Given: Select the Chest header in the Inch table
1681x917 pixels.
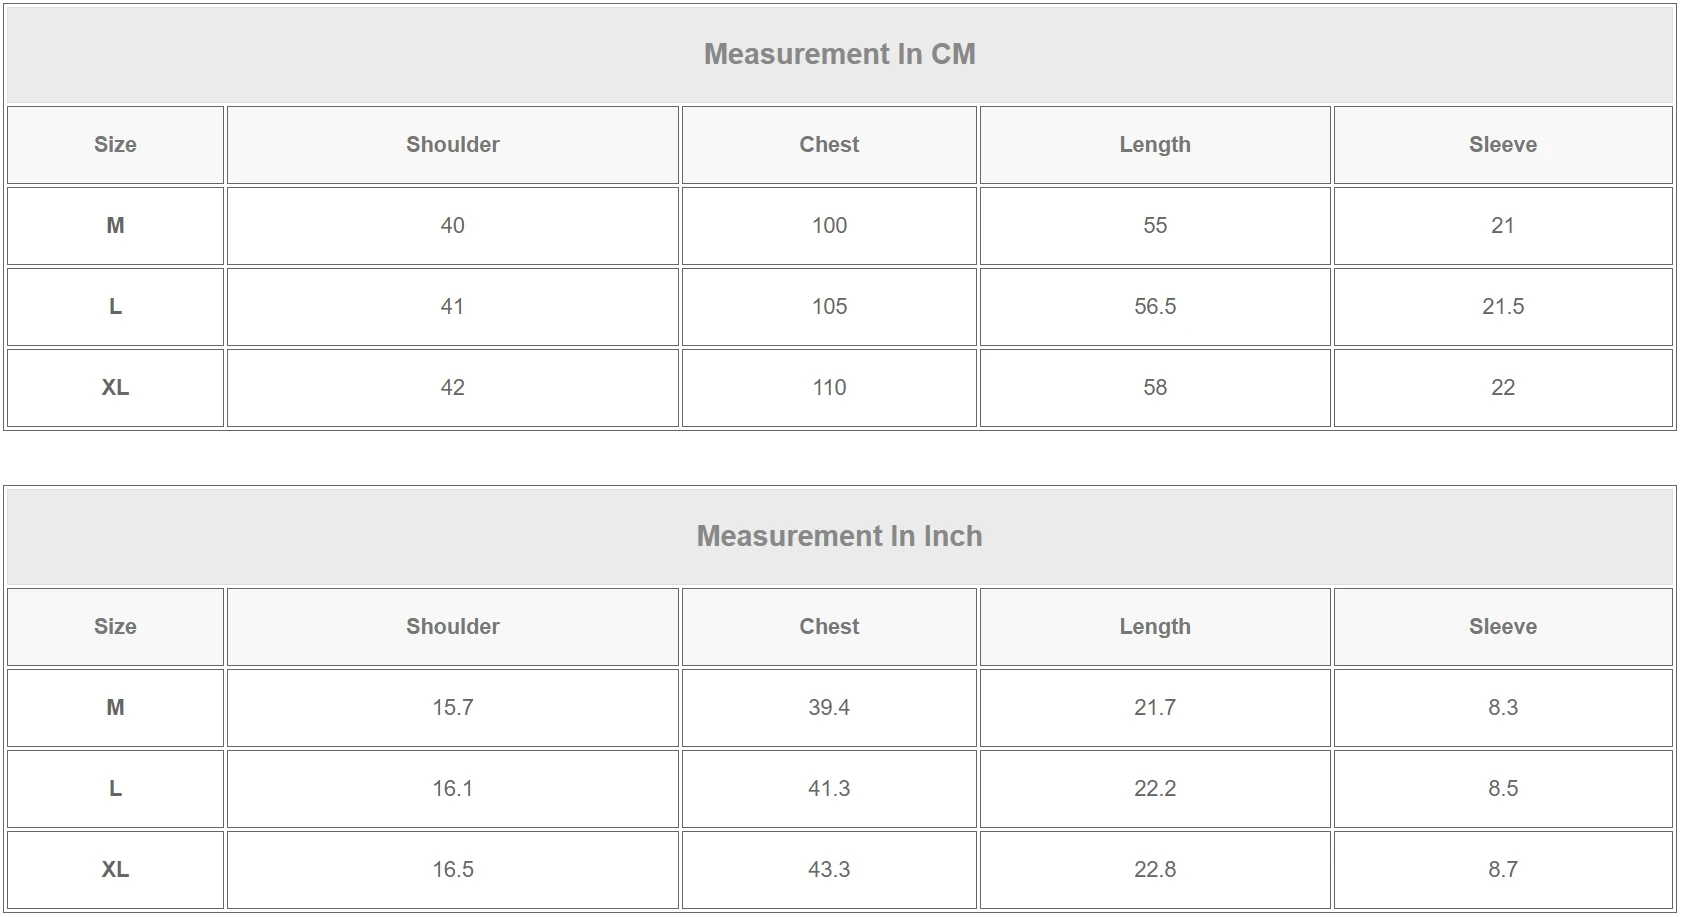Looking at the screenshot, I should 829,627.
